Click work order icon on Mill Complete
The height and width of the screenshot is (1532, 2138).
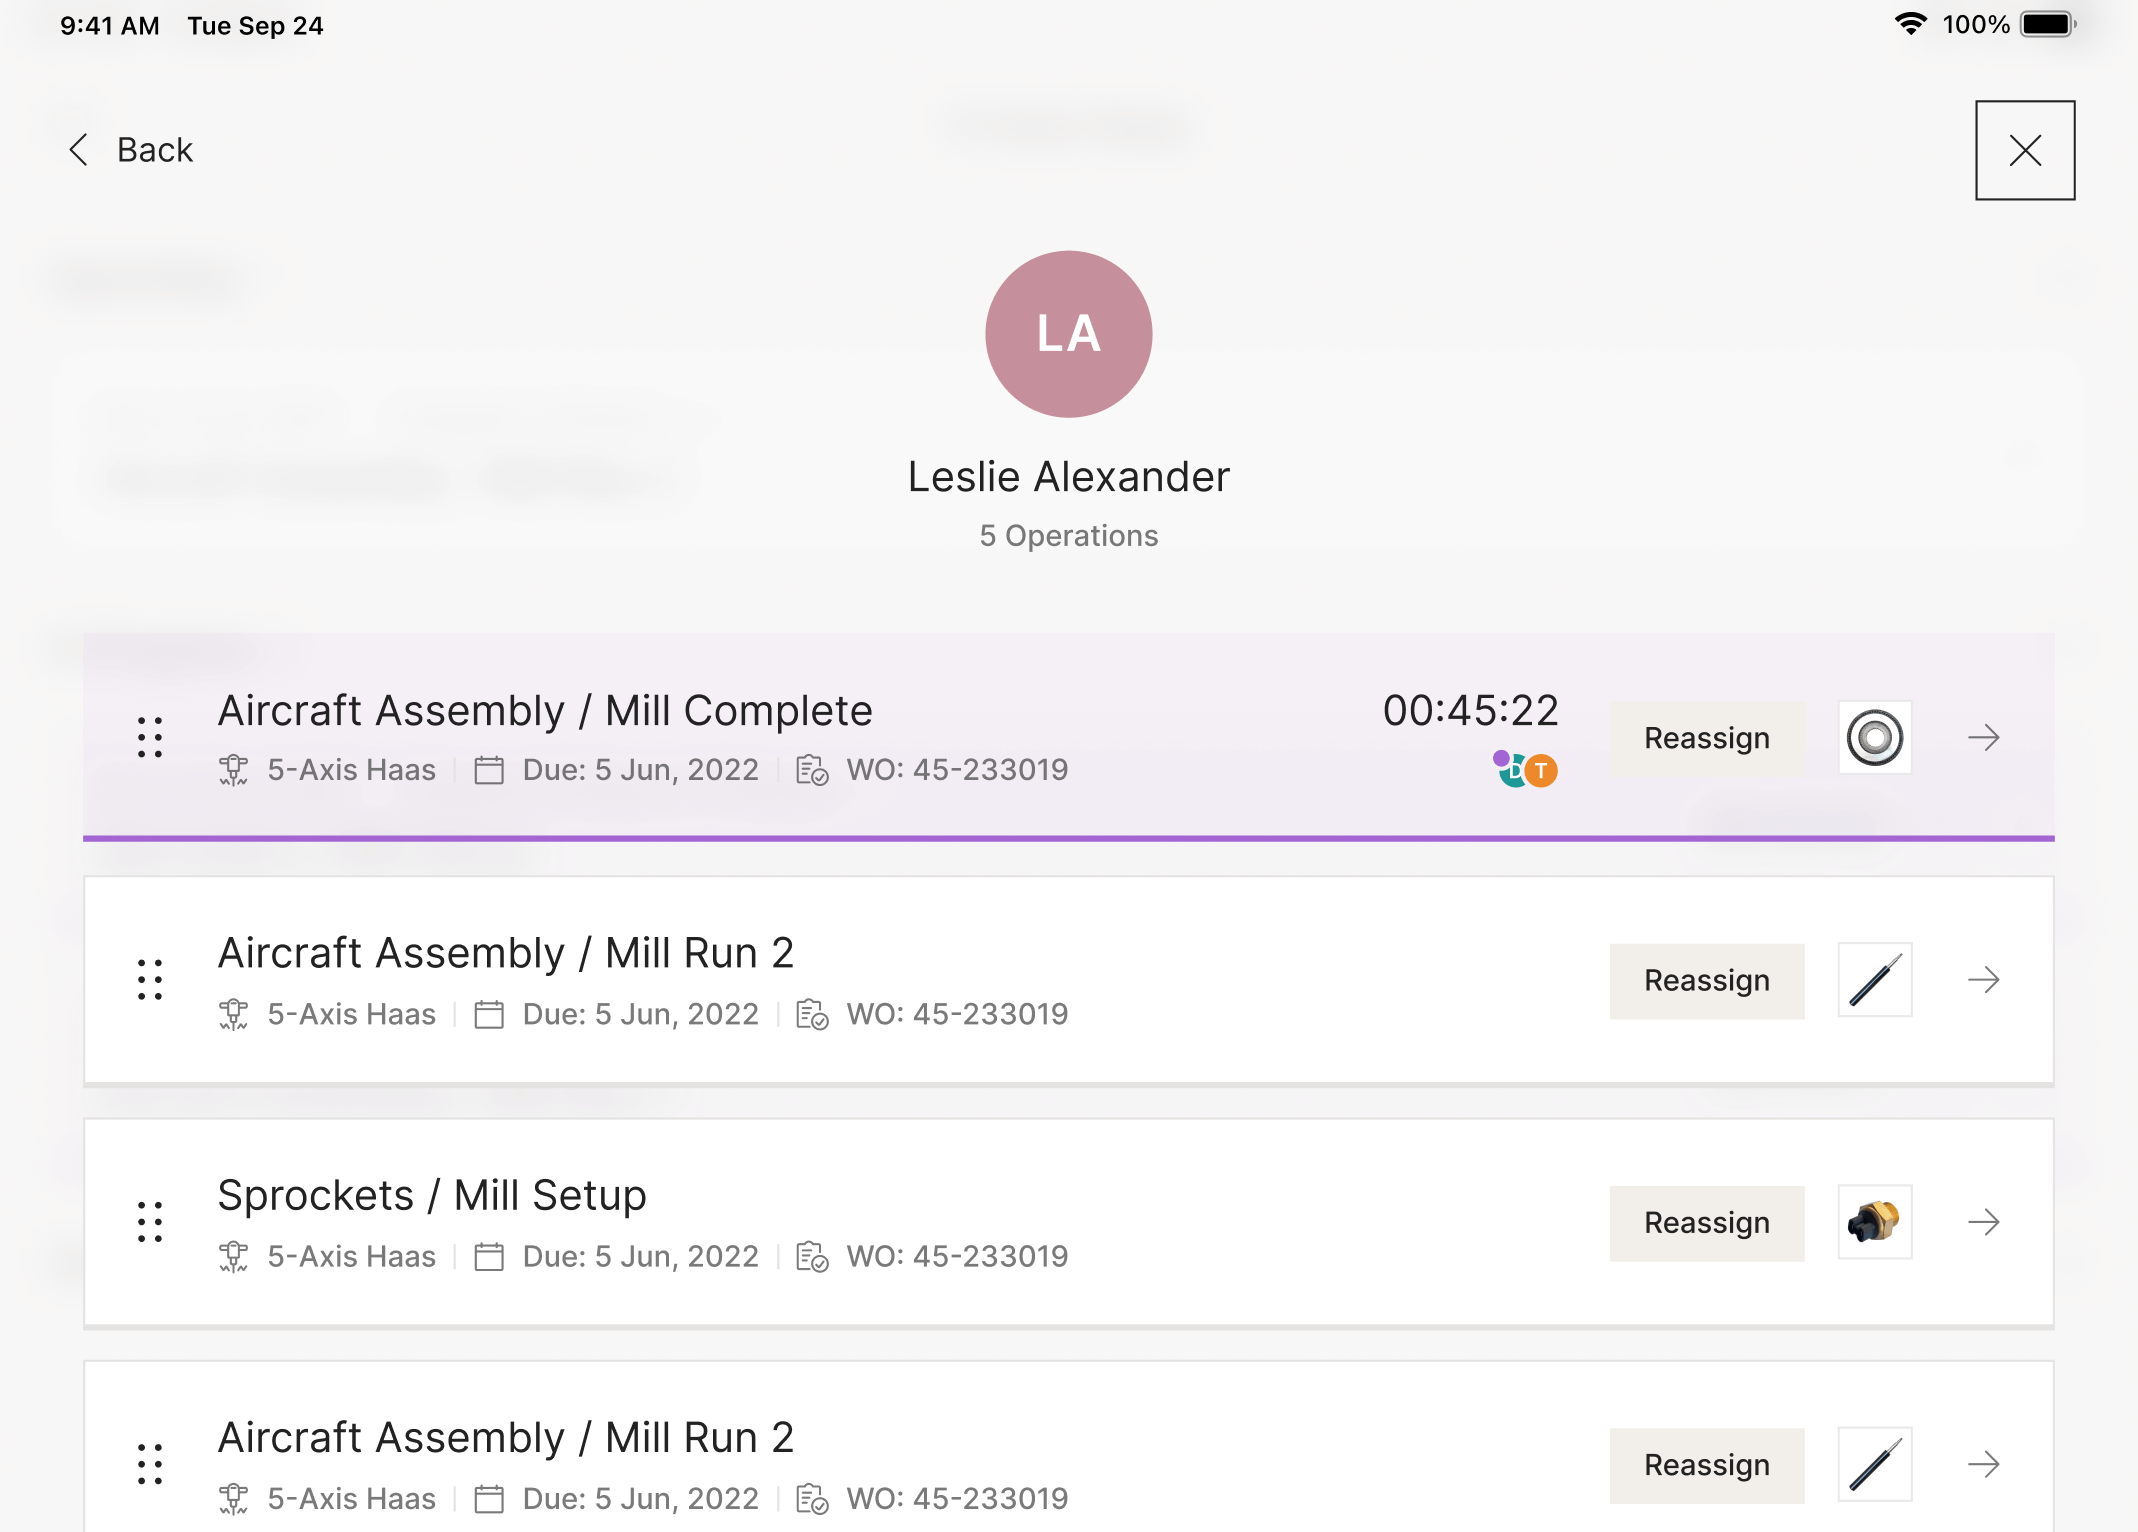tap(812, 771)
